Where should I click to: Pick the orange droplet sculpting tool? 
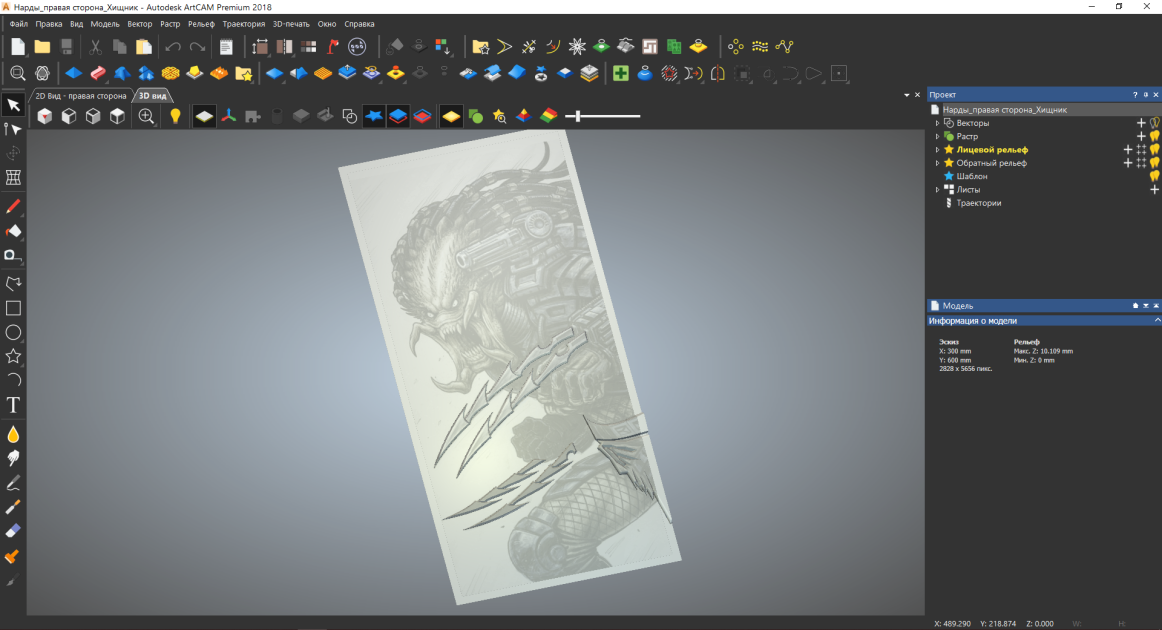13,434
